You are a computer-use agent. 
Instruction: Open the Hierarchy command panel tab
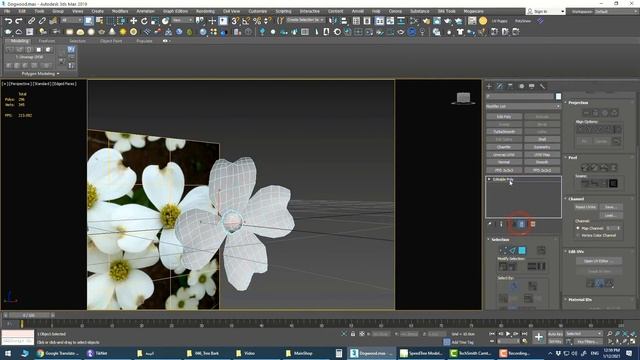coord(511,86)
